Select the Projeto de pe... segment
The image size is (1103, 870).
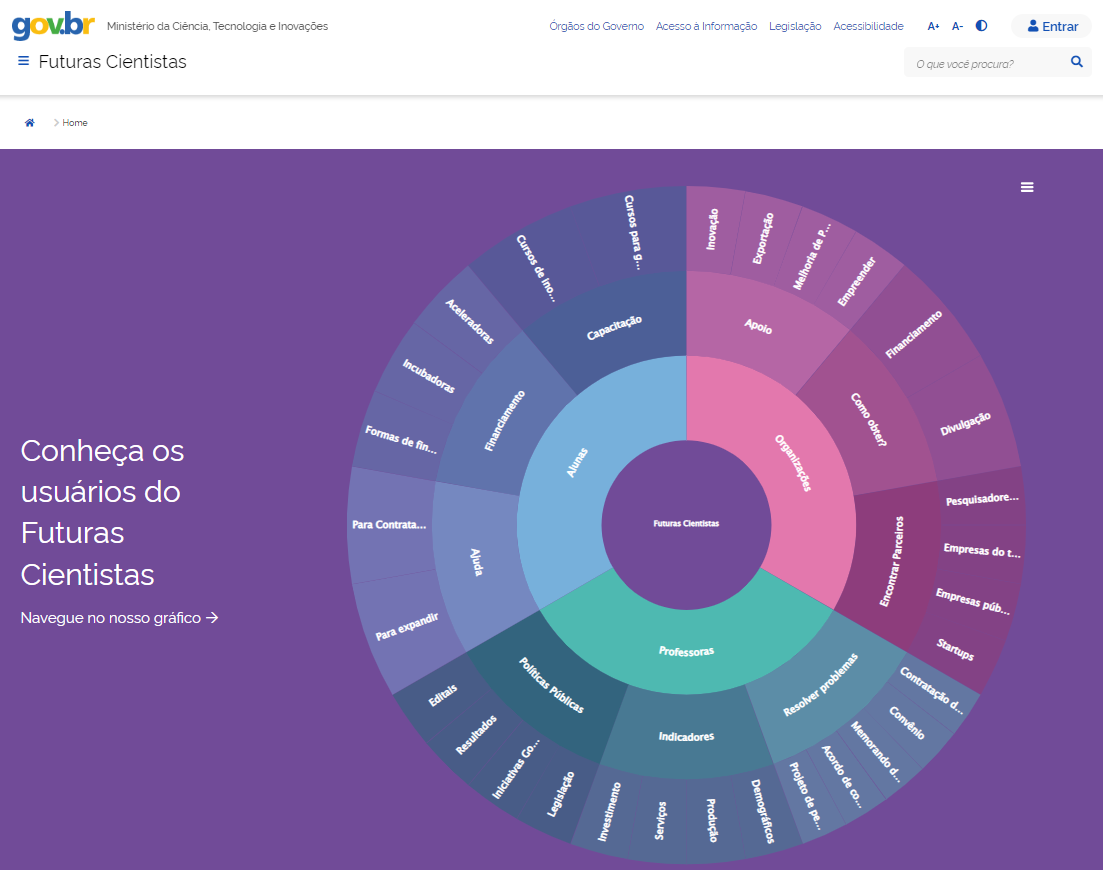[805, 795]
